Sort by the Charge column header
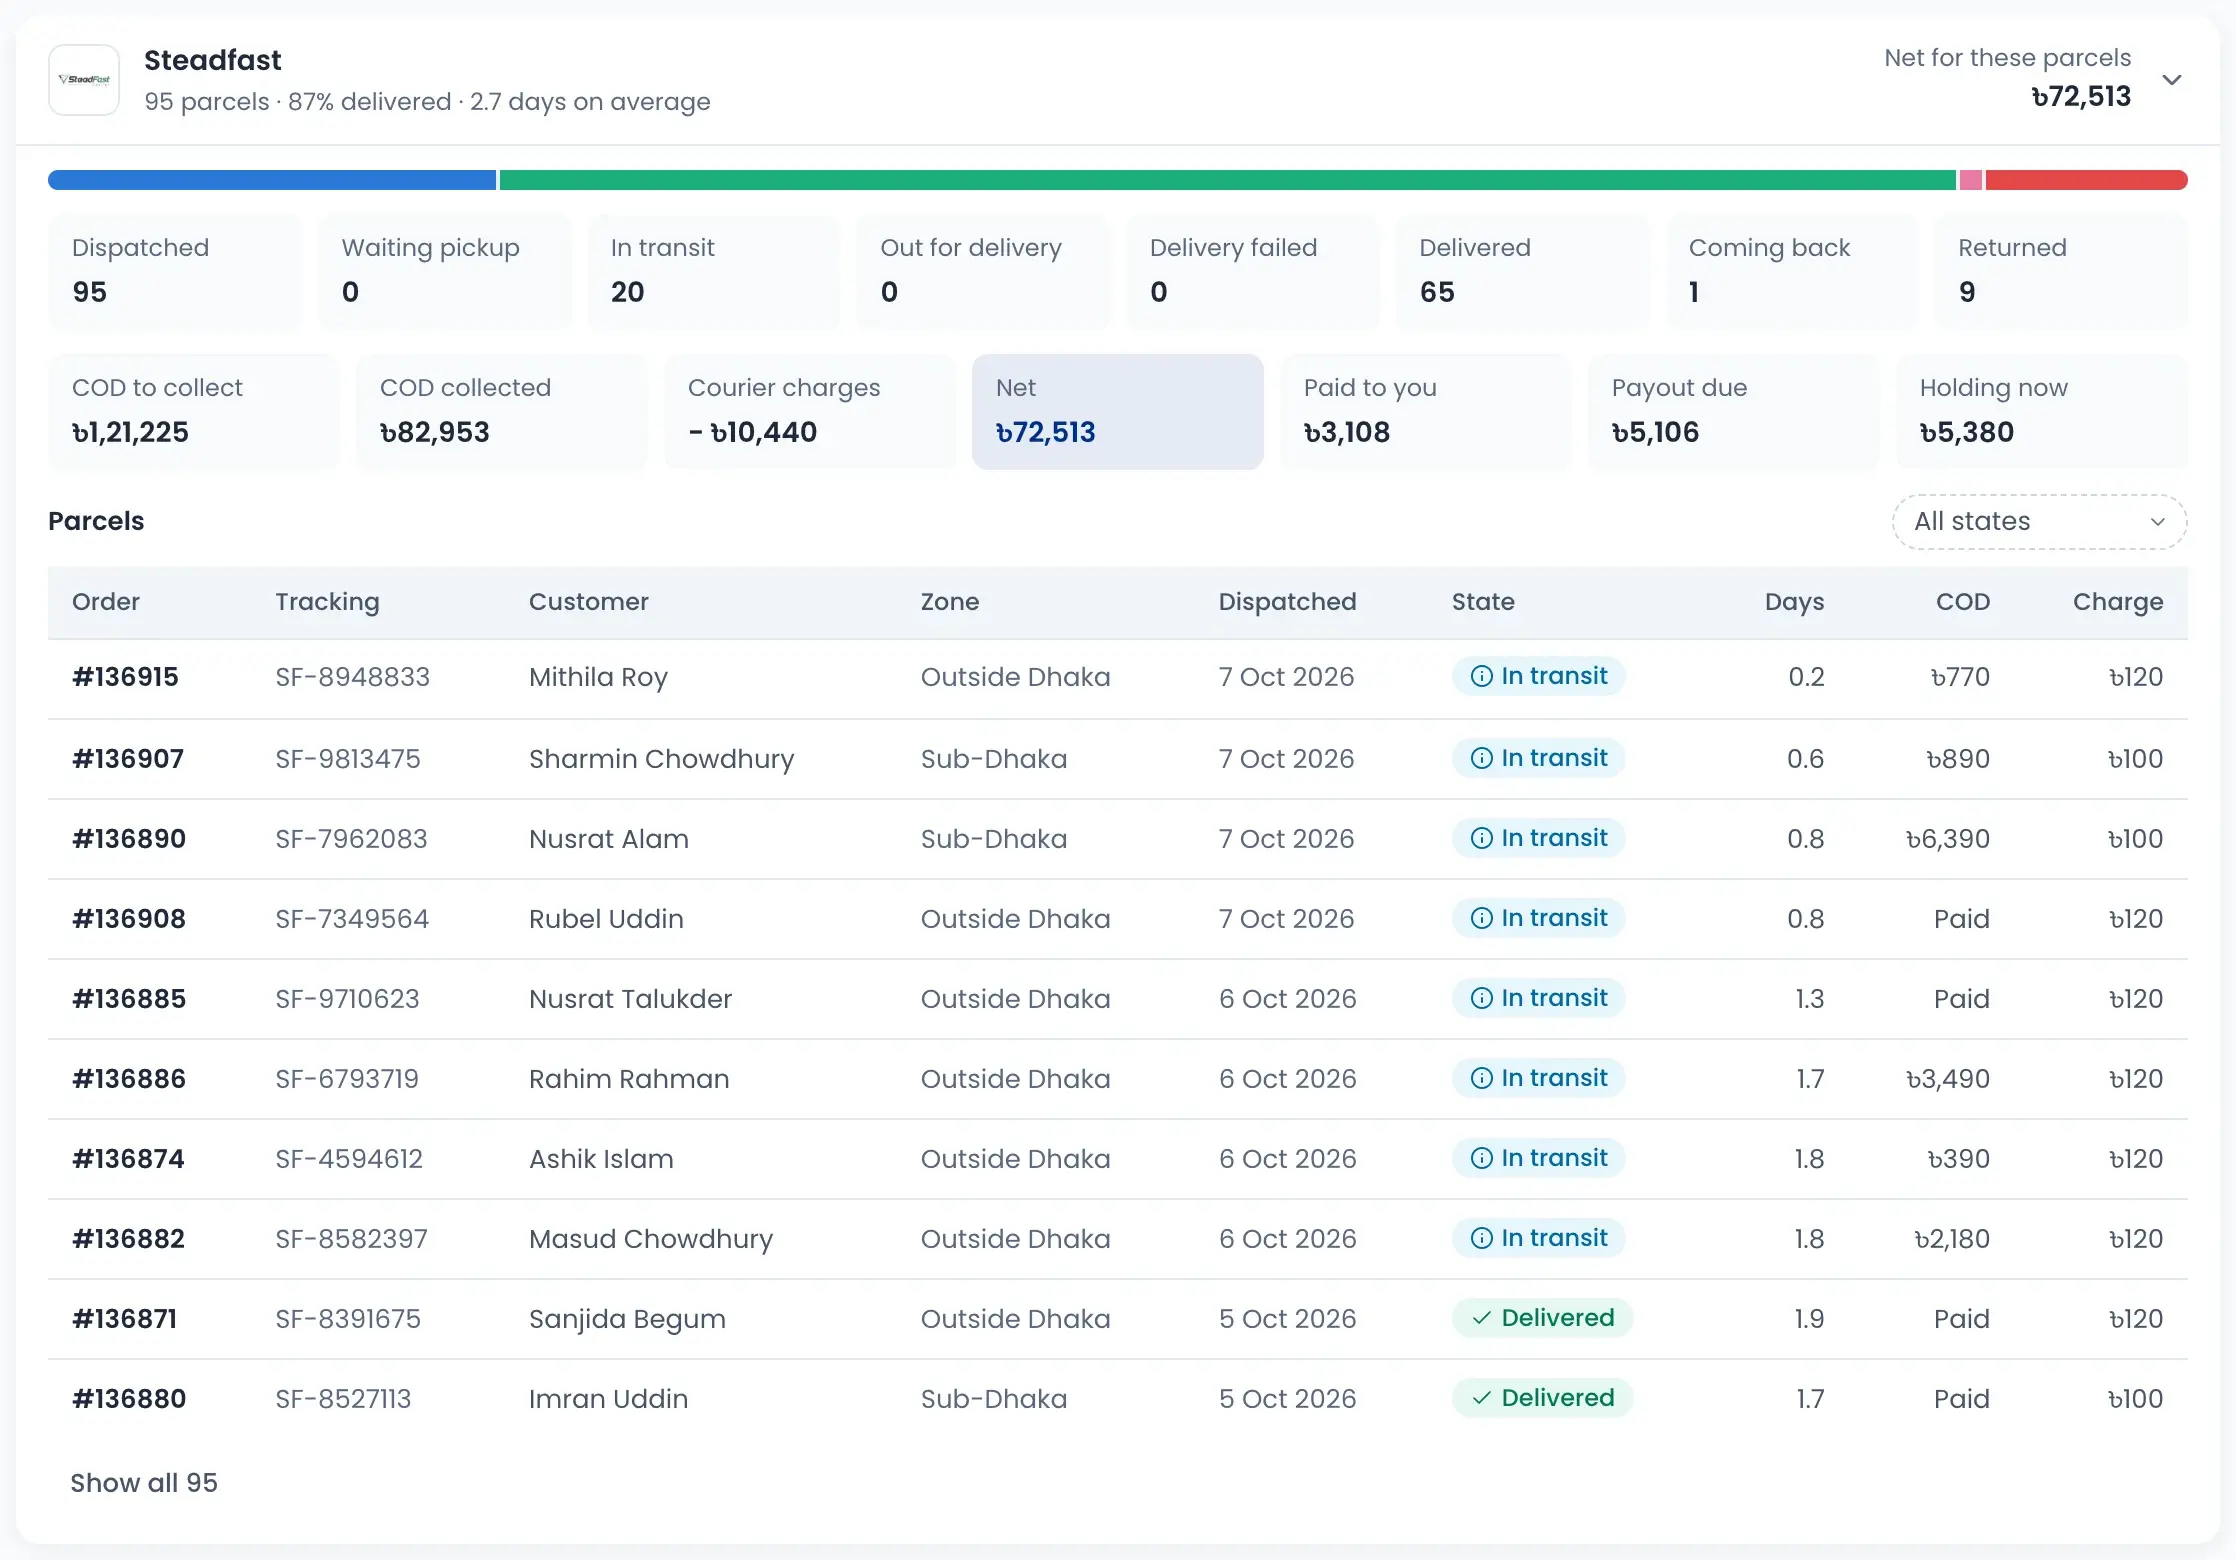The width and height of the screenshot is (2236, 1560). [x=2118, y=602]
